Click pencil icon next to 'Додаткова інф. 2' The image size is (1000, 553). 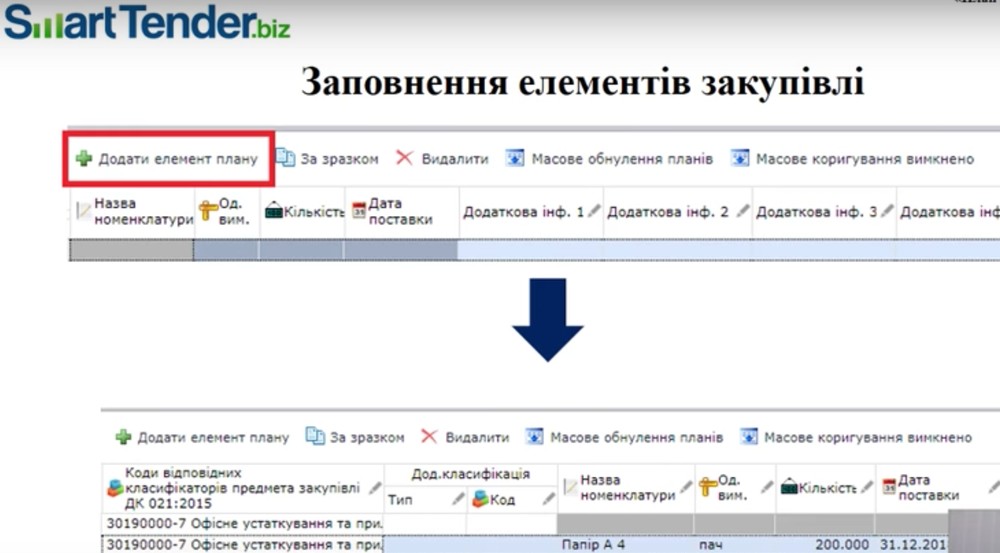pyautogui.click(x=742, y=210)
